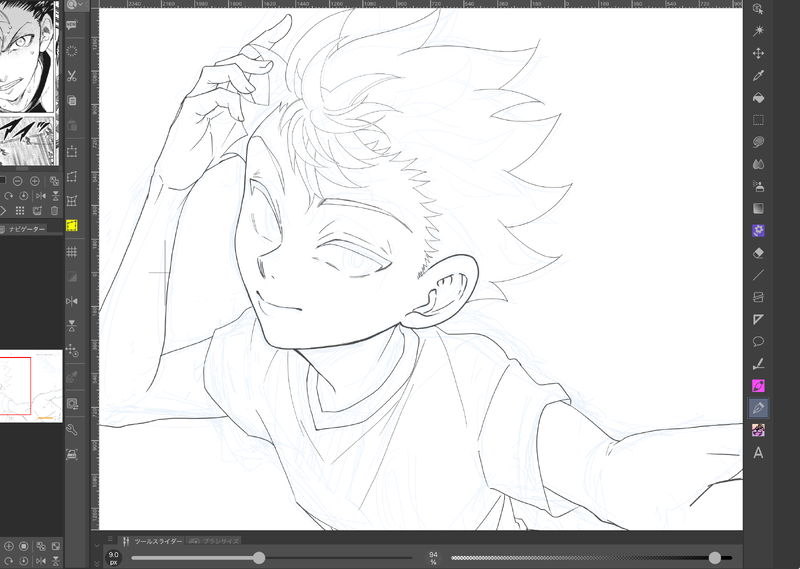Screen dimensions: 800x569
Task: Select the Auto select magic wand tool
Action: pyautogui.click(x=758, y=31)
